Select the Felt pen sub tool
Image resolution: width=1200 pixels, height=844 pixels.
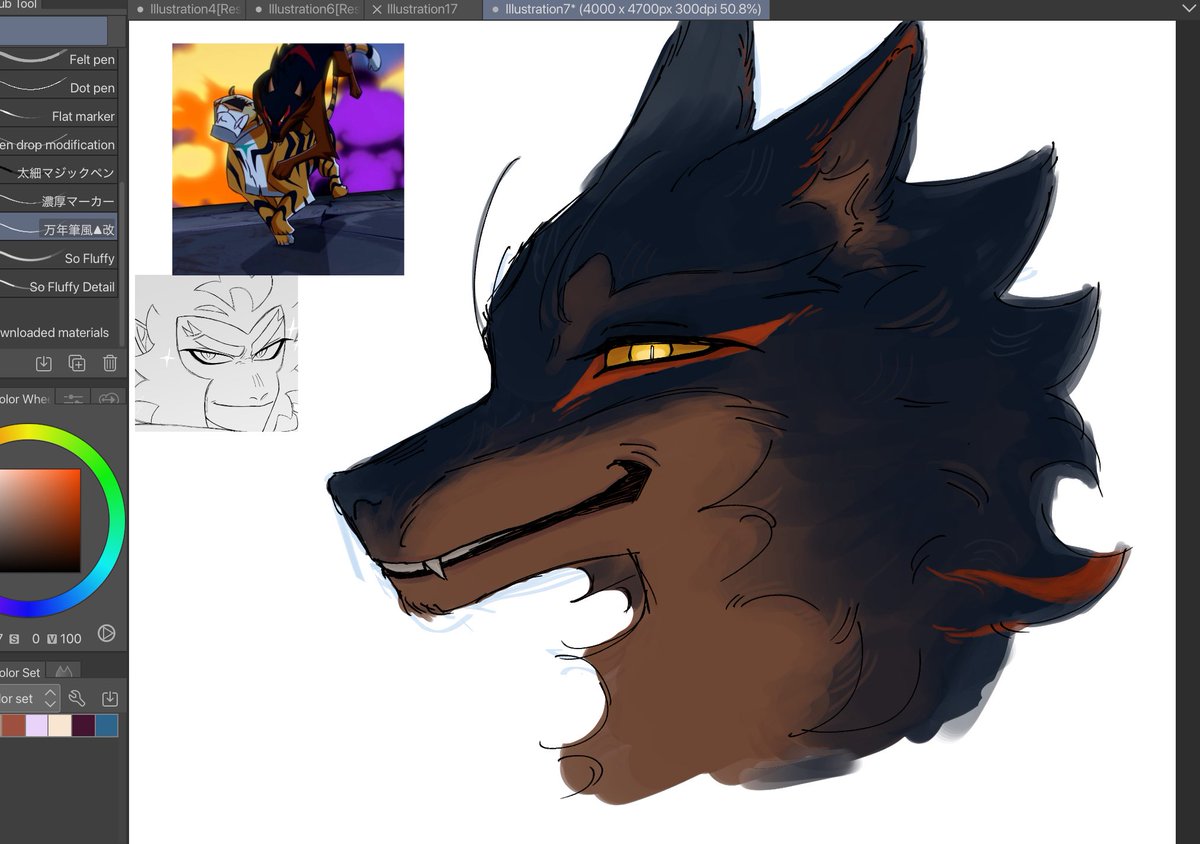(x=58, y=59)
